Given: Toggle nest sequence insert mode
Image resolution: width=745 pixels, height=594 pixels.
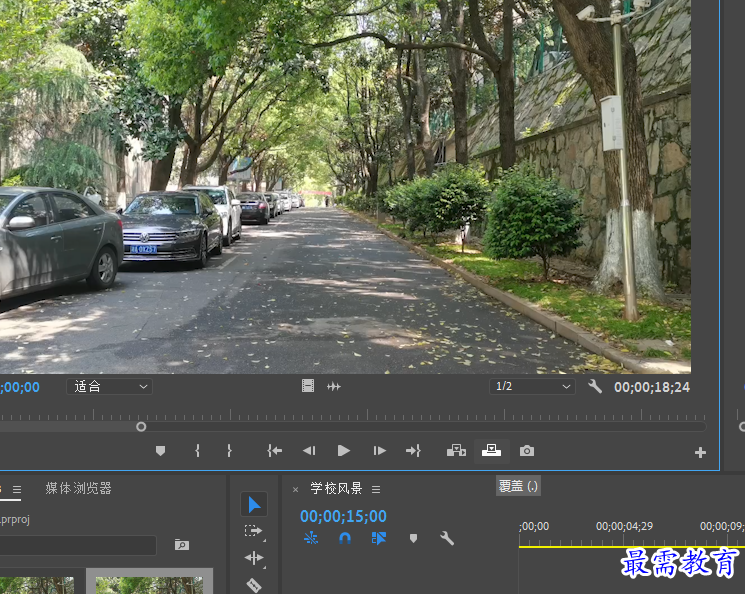Looking at the screenshot, I should (x=311, y=538).
